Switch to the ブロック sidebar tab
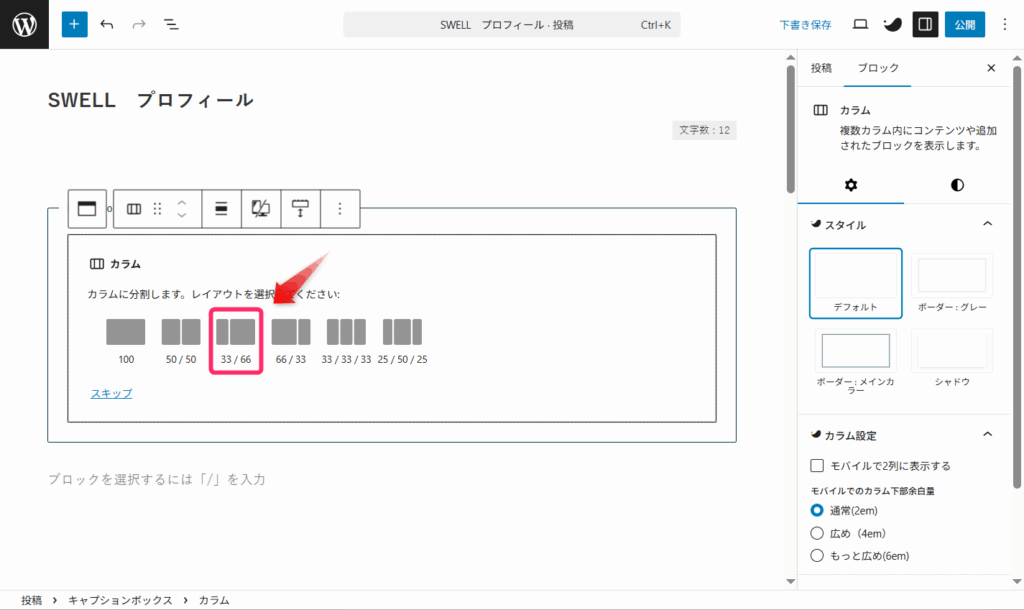Viewport: 1024px width, 610px height. click(877, 68)
